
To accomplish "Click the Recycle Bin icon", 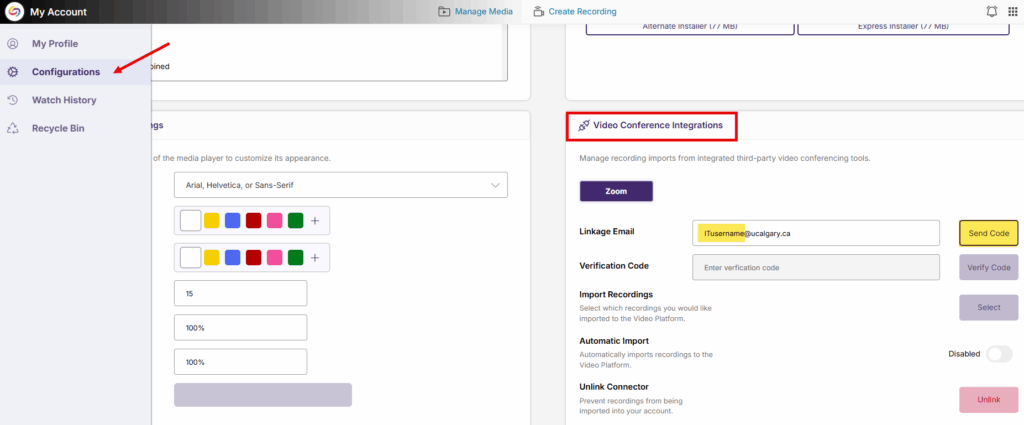I will pos(12,128).
